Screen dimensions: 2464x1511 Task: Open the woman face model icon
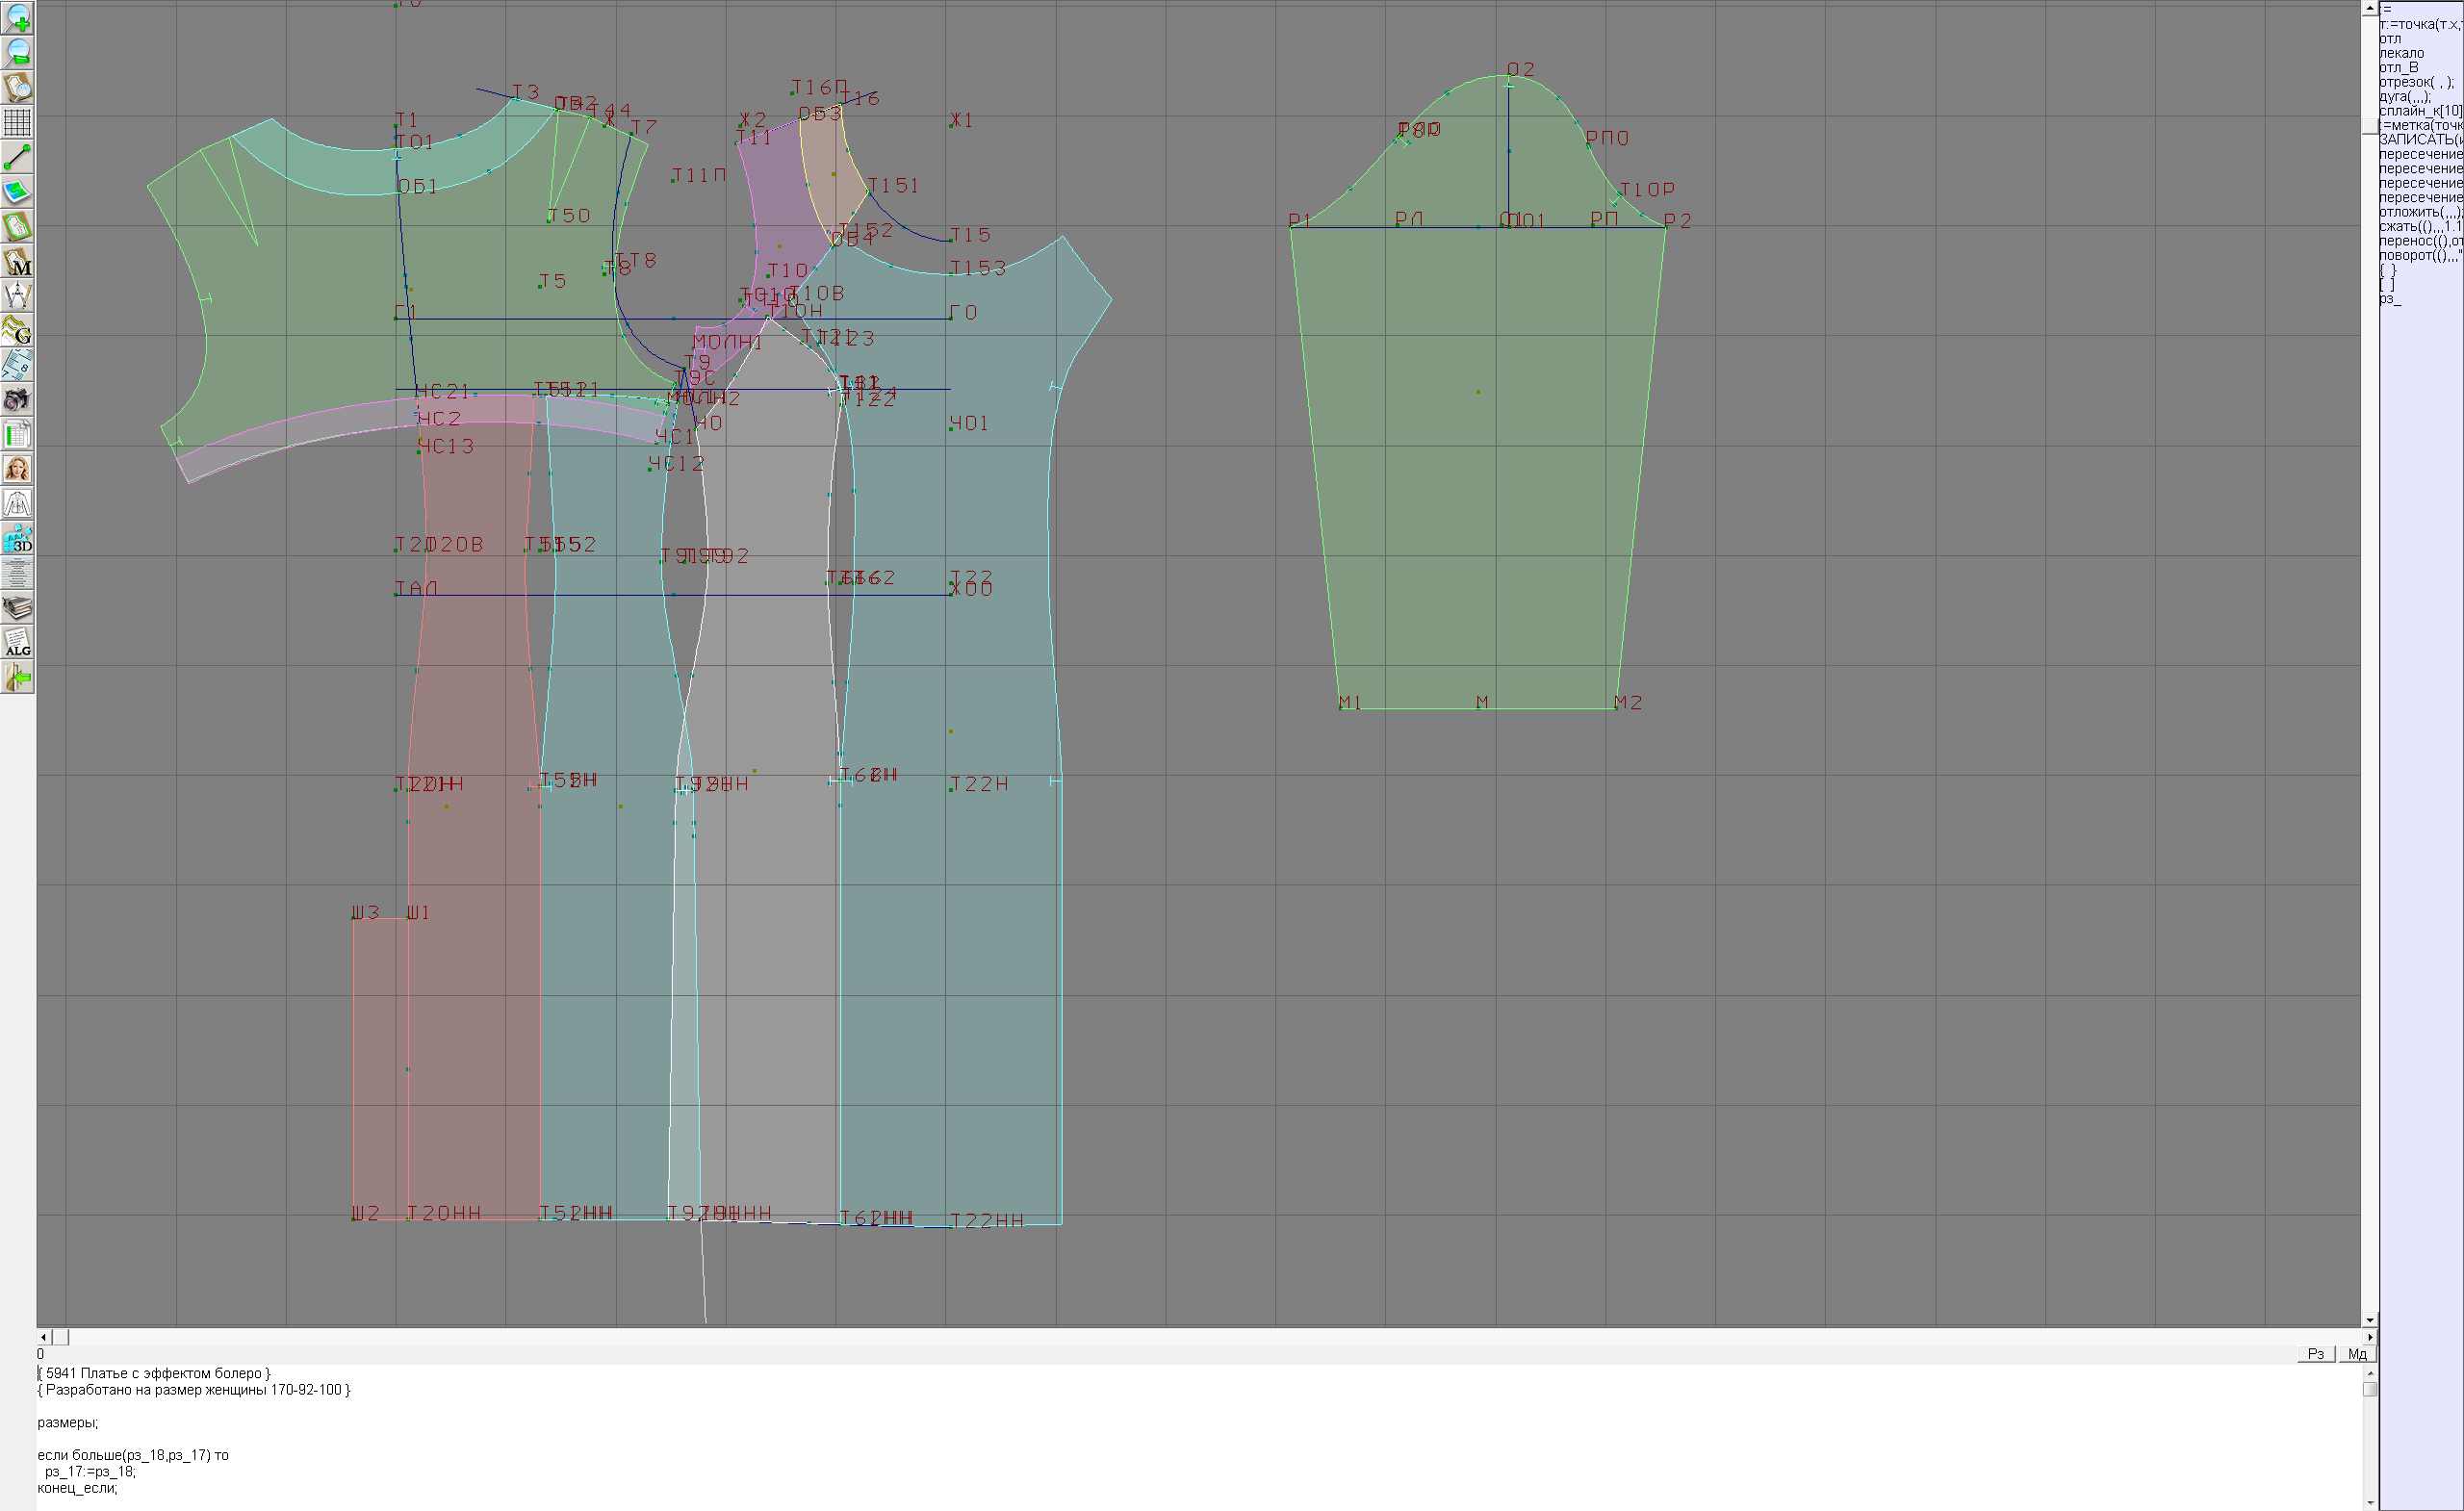17,469
